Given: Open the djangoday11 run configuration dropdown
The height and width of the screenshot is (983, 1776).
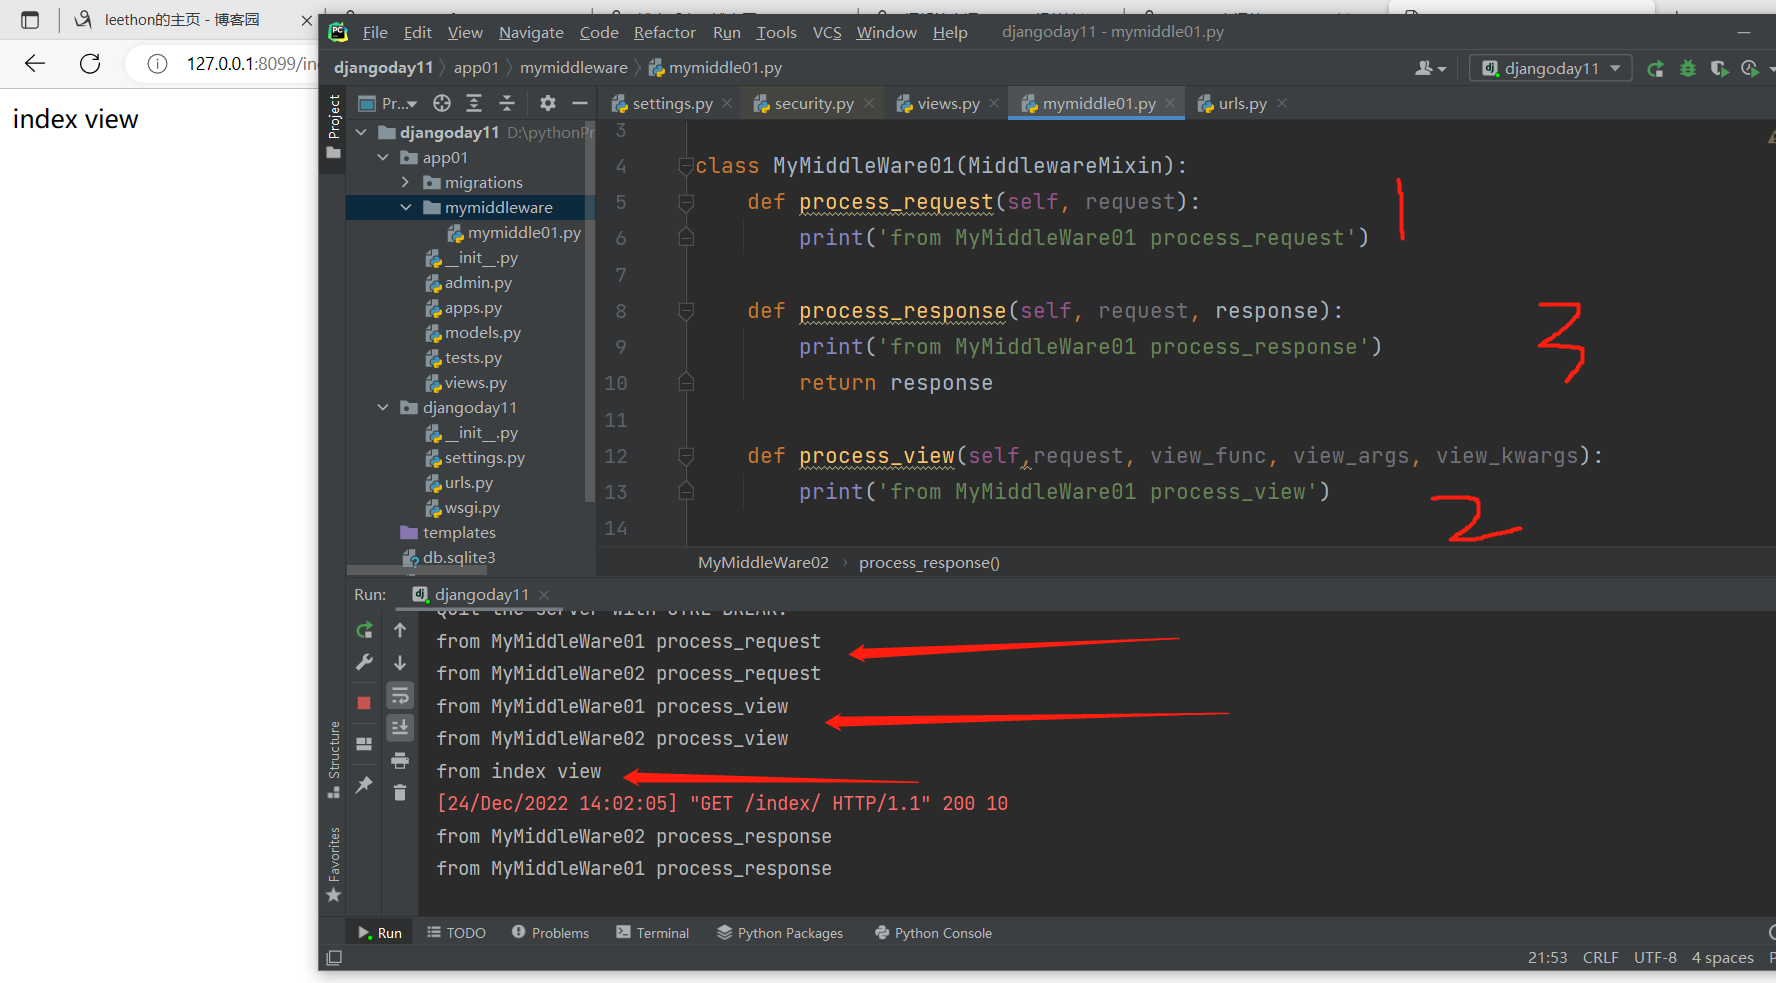Looking at the screenshot, I should click(1551, 68).
